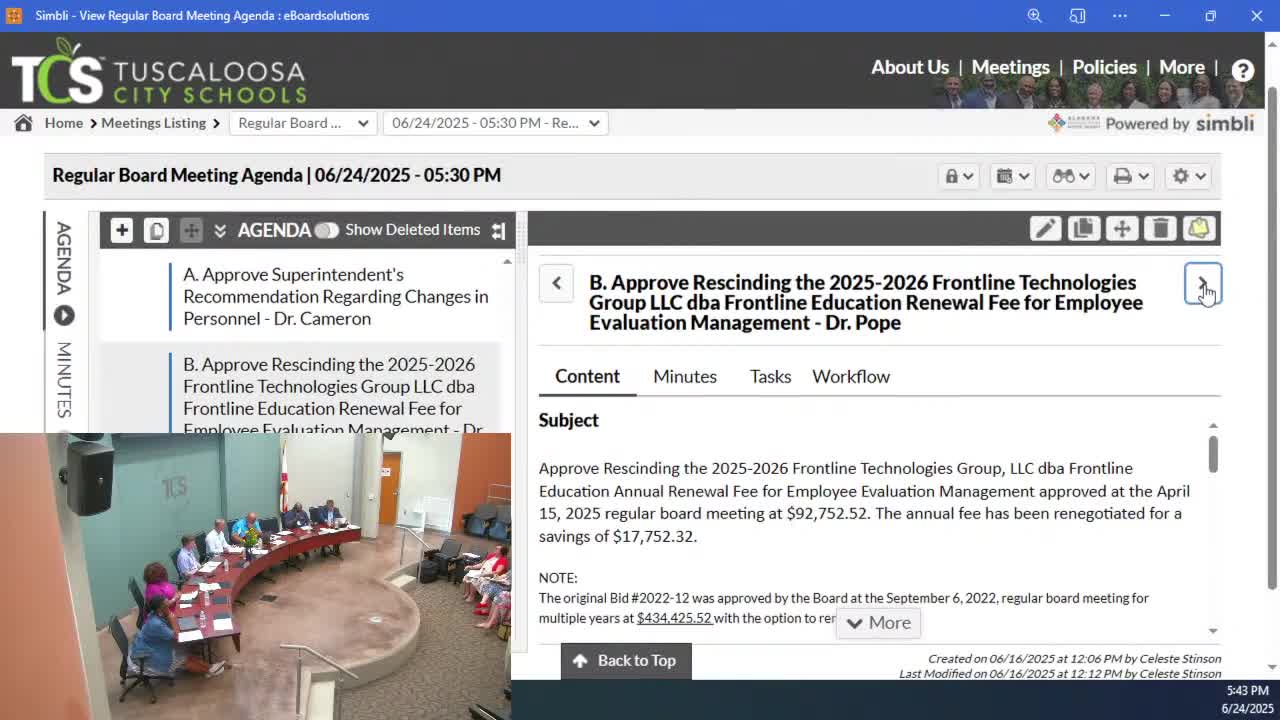Click the trash delete item icon
Viewport: 1280px width, 720px height.
(1160, 229)
